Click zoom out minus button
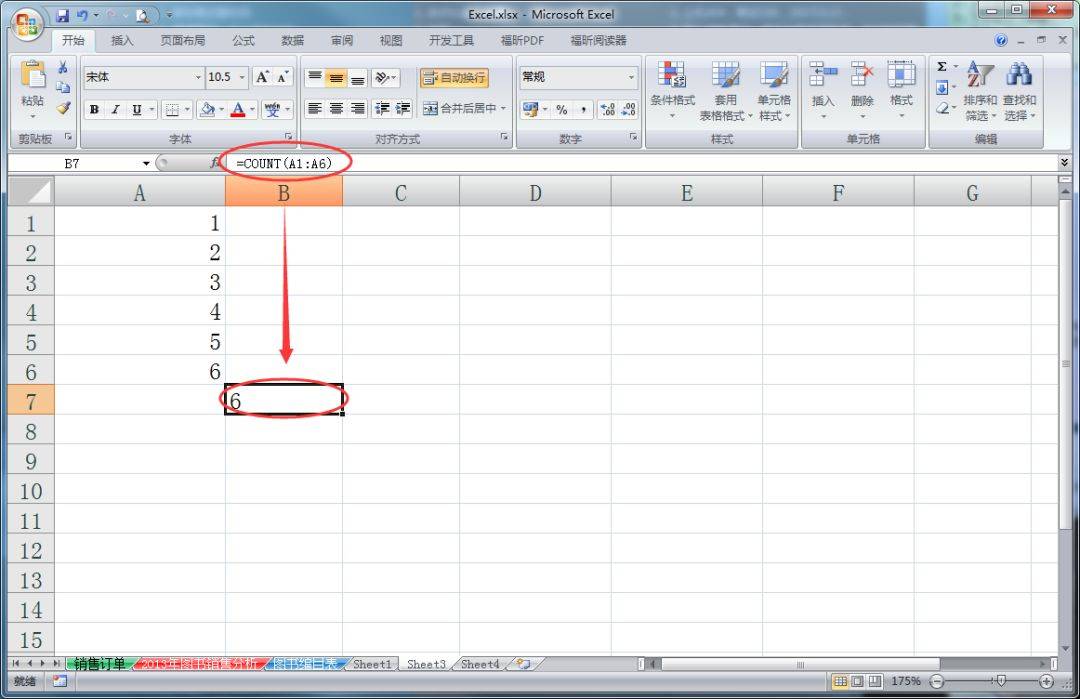This screenshot has height=699, width=1080. [x=937, y=681]
